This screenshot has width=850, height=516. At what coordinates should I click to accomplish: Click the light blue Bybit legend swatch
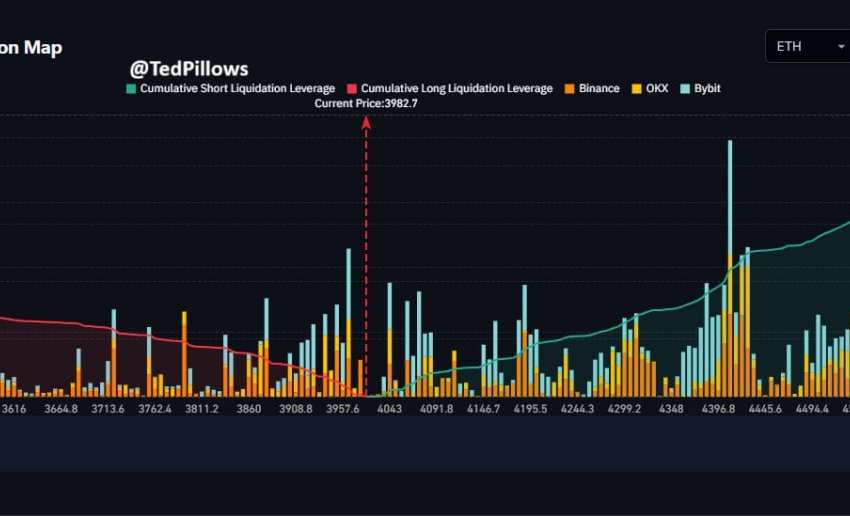(684, 89)
